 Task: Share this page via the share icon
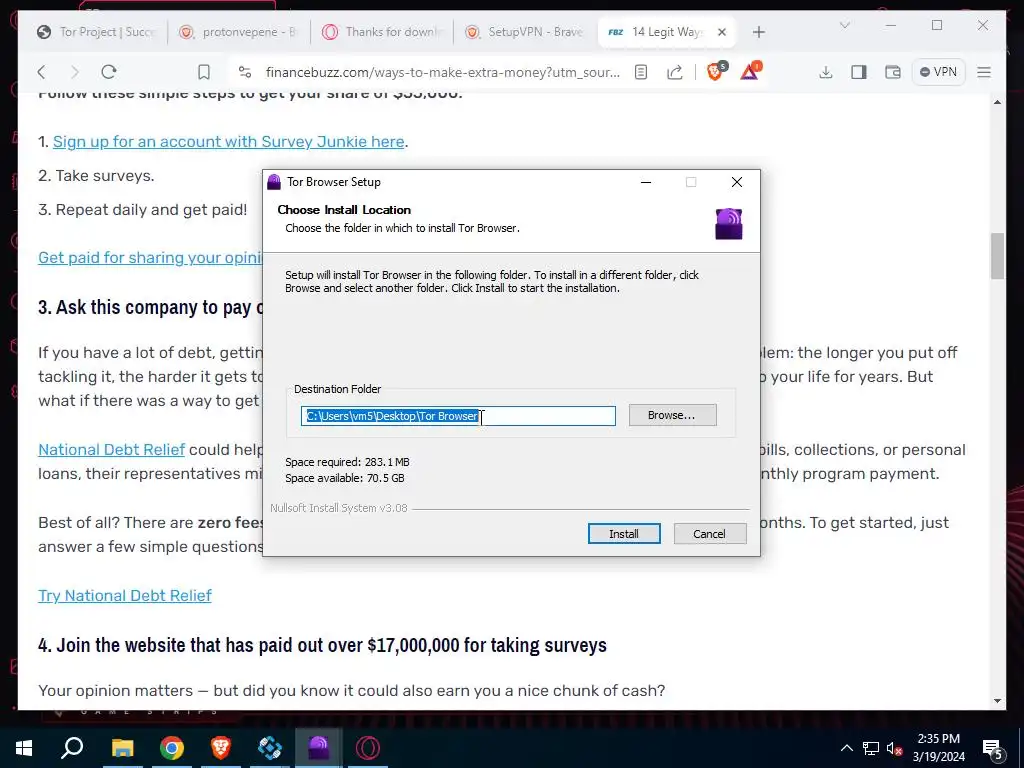click(675, 72)
